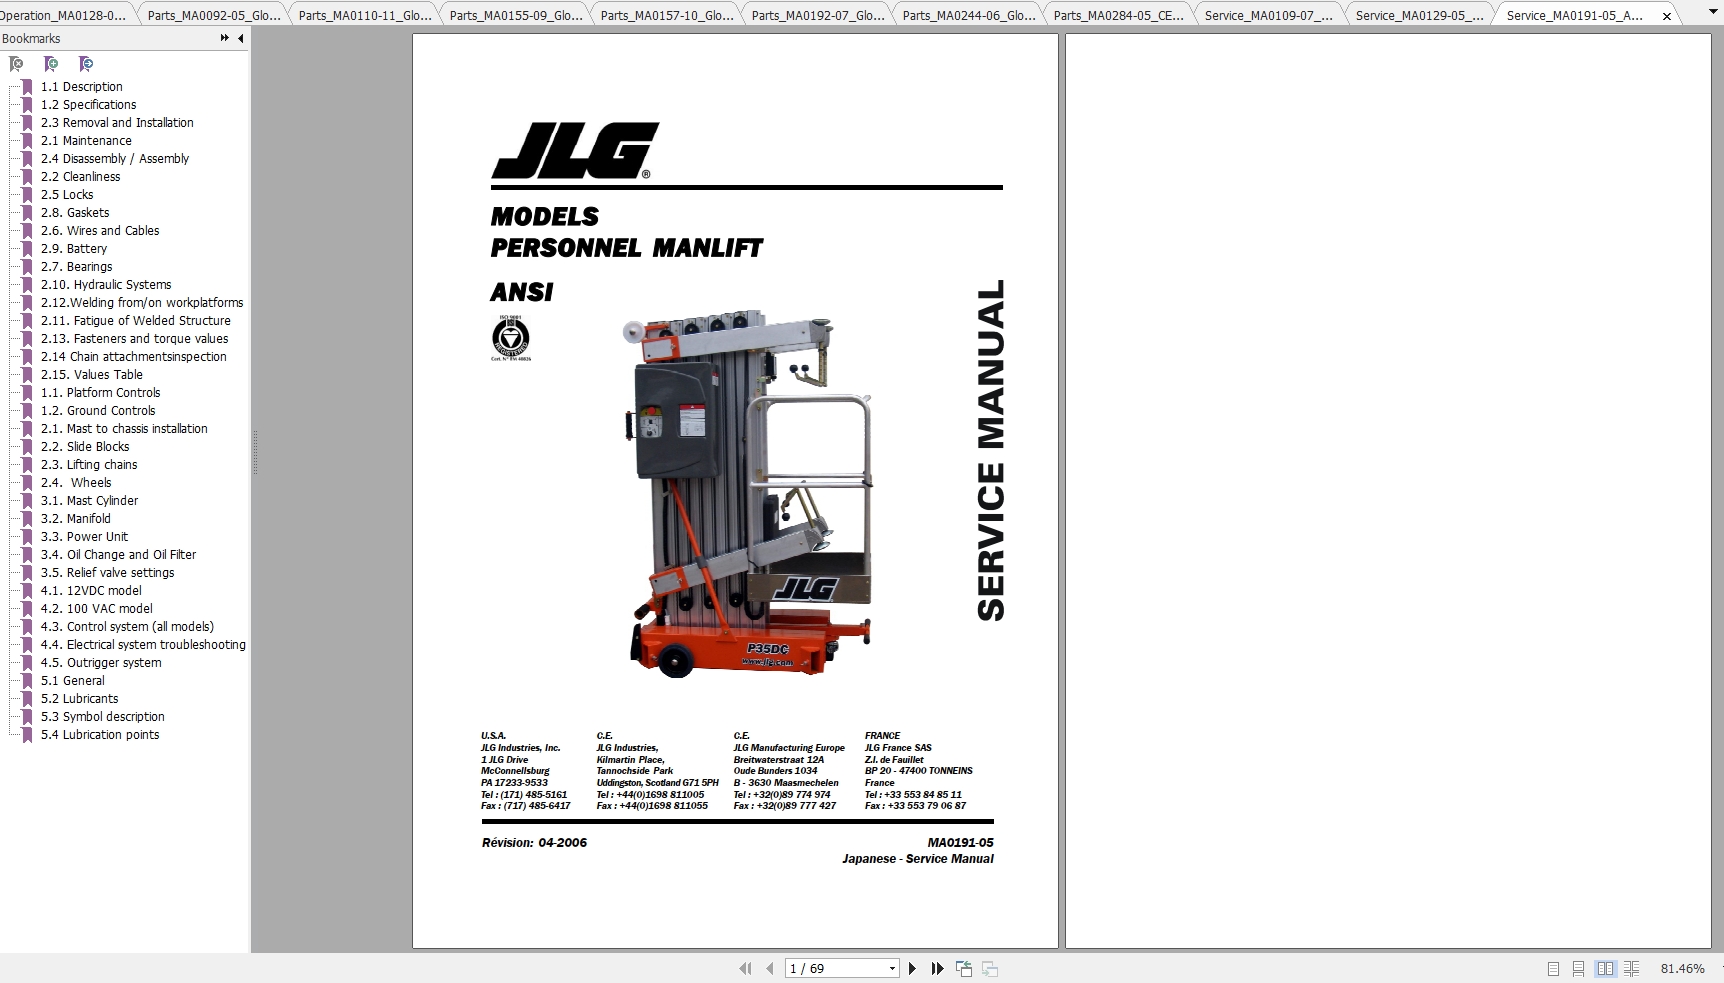1724x983 pixels.
Task: Open bookmark 2.15. Values Table
Action: pyautogui.click(x=92, y=375)
